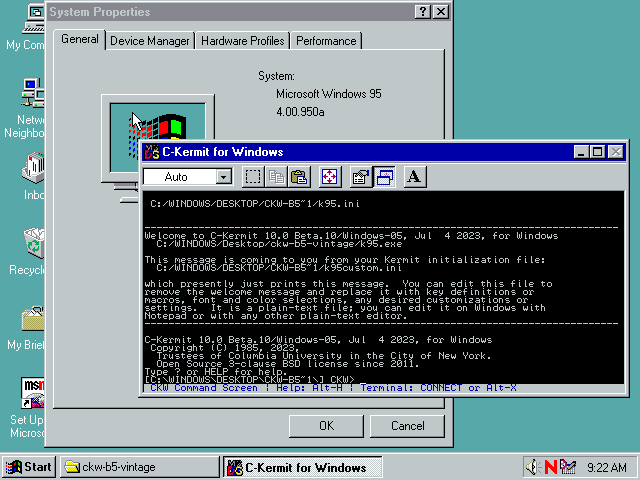This screenshot has height=480, width=640.
Task: Switch to the Hardware Profiles tab
Action: (x=242, y=41)
